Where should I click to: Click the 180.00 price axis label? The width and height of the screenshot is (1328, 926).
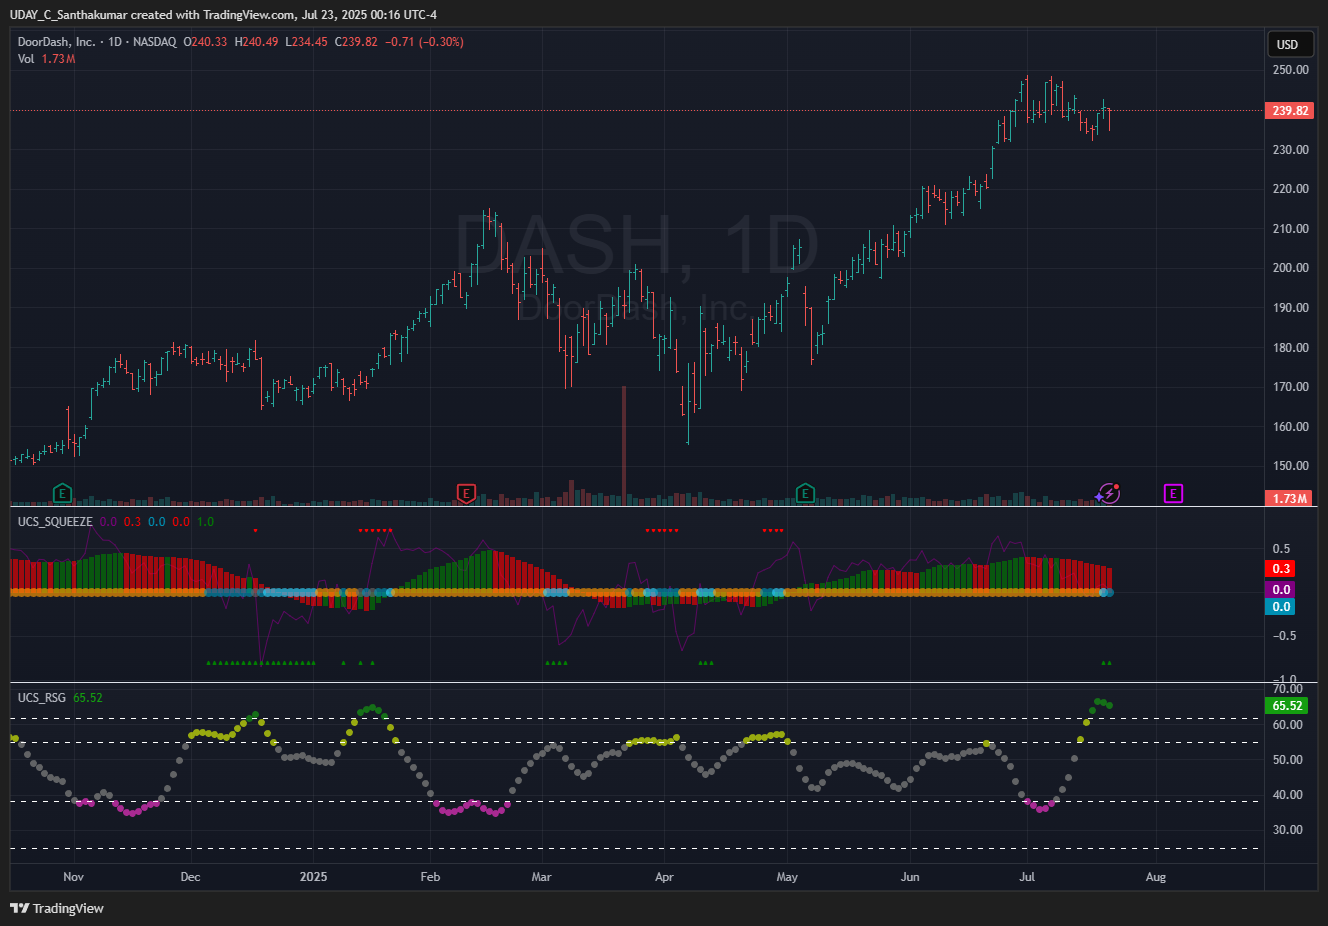coord(1290,348)
